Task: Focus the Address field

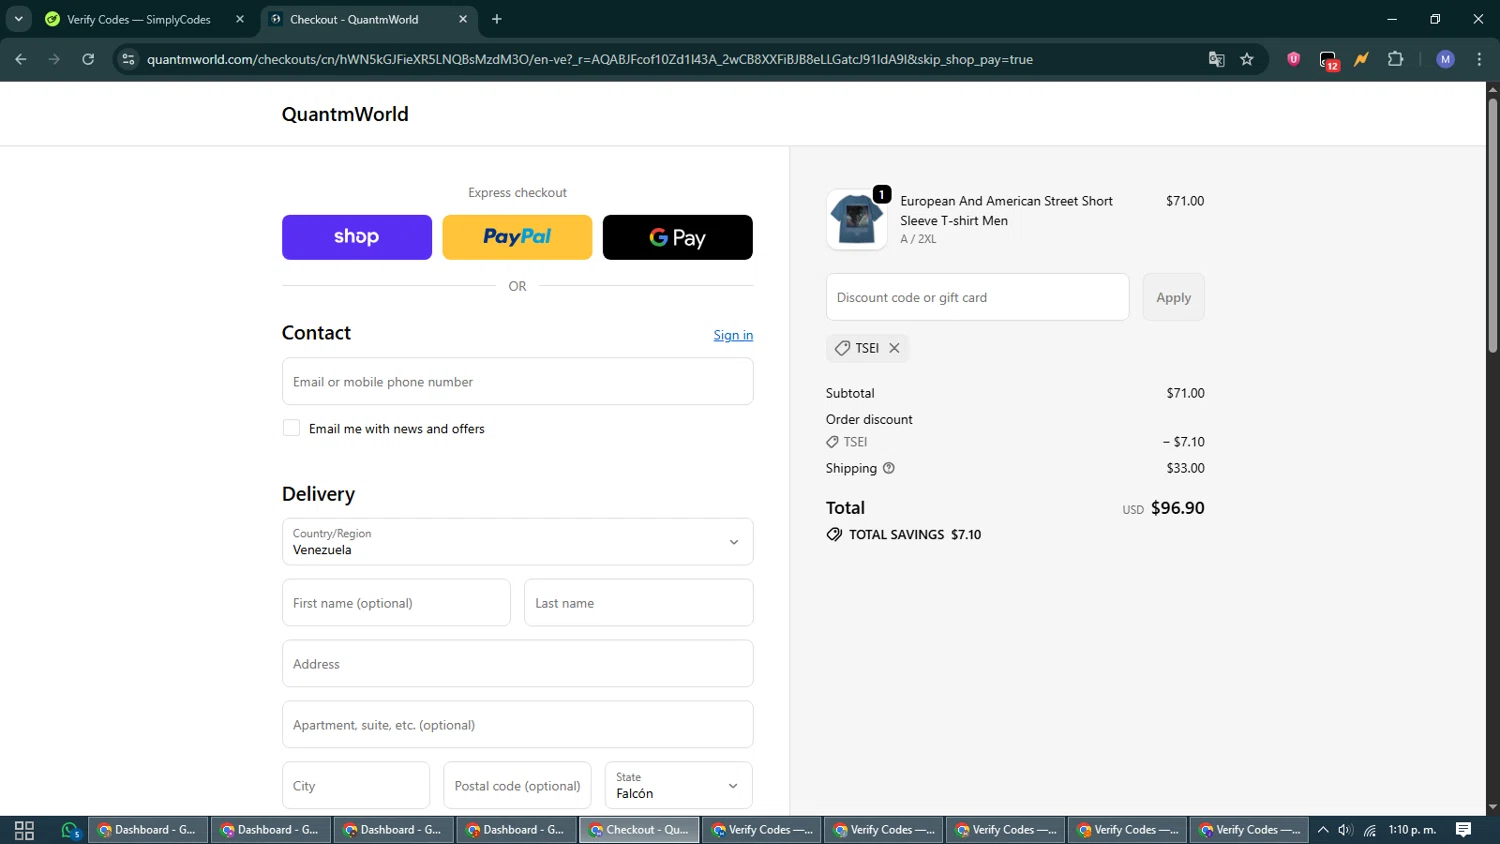Action: coord(517,664)
